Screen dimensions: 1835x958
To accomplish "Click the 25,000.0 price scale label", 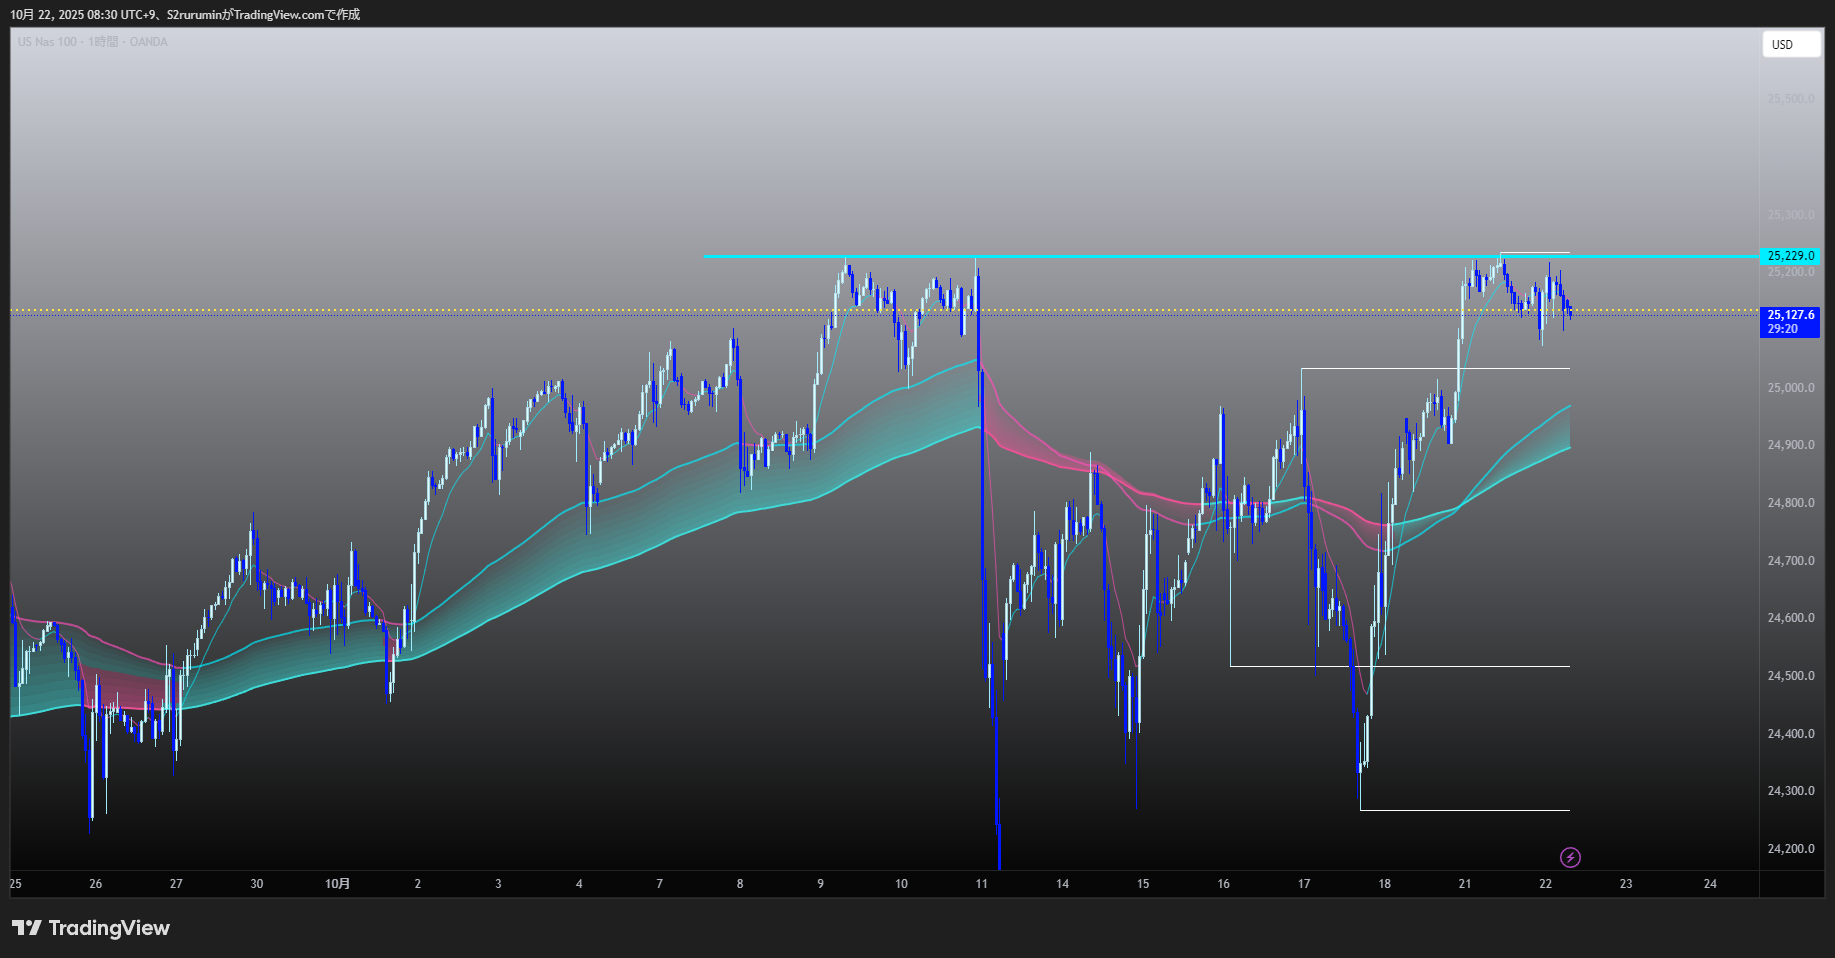I will pyautogui.click(x=1790, y=388).
